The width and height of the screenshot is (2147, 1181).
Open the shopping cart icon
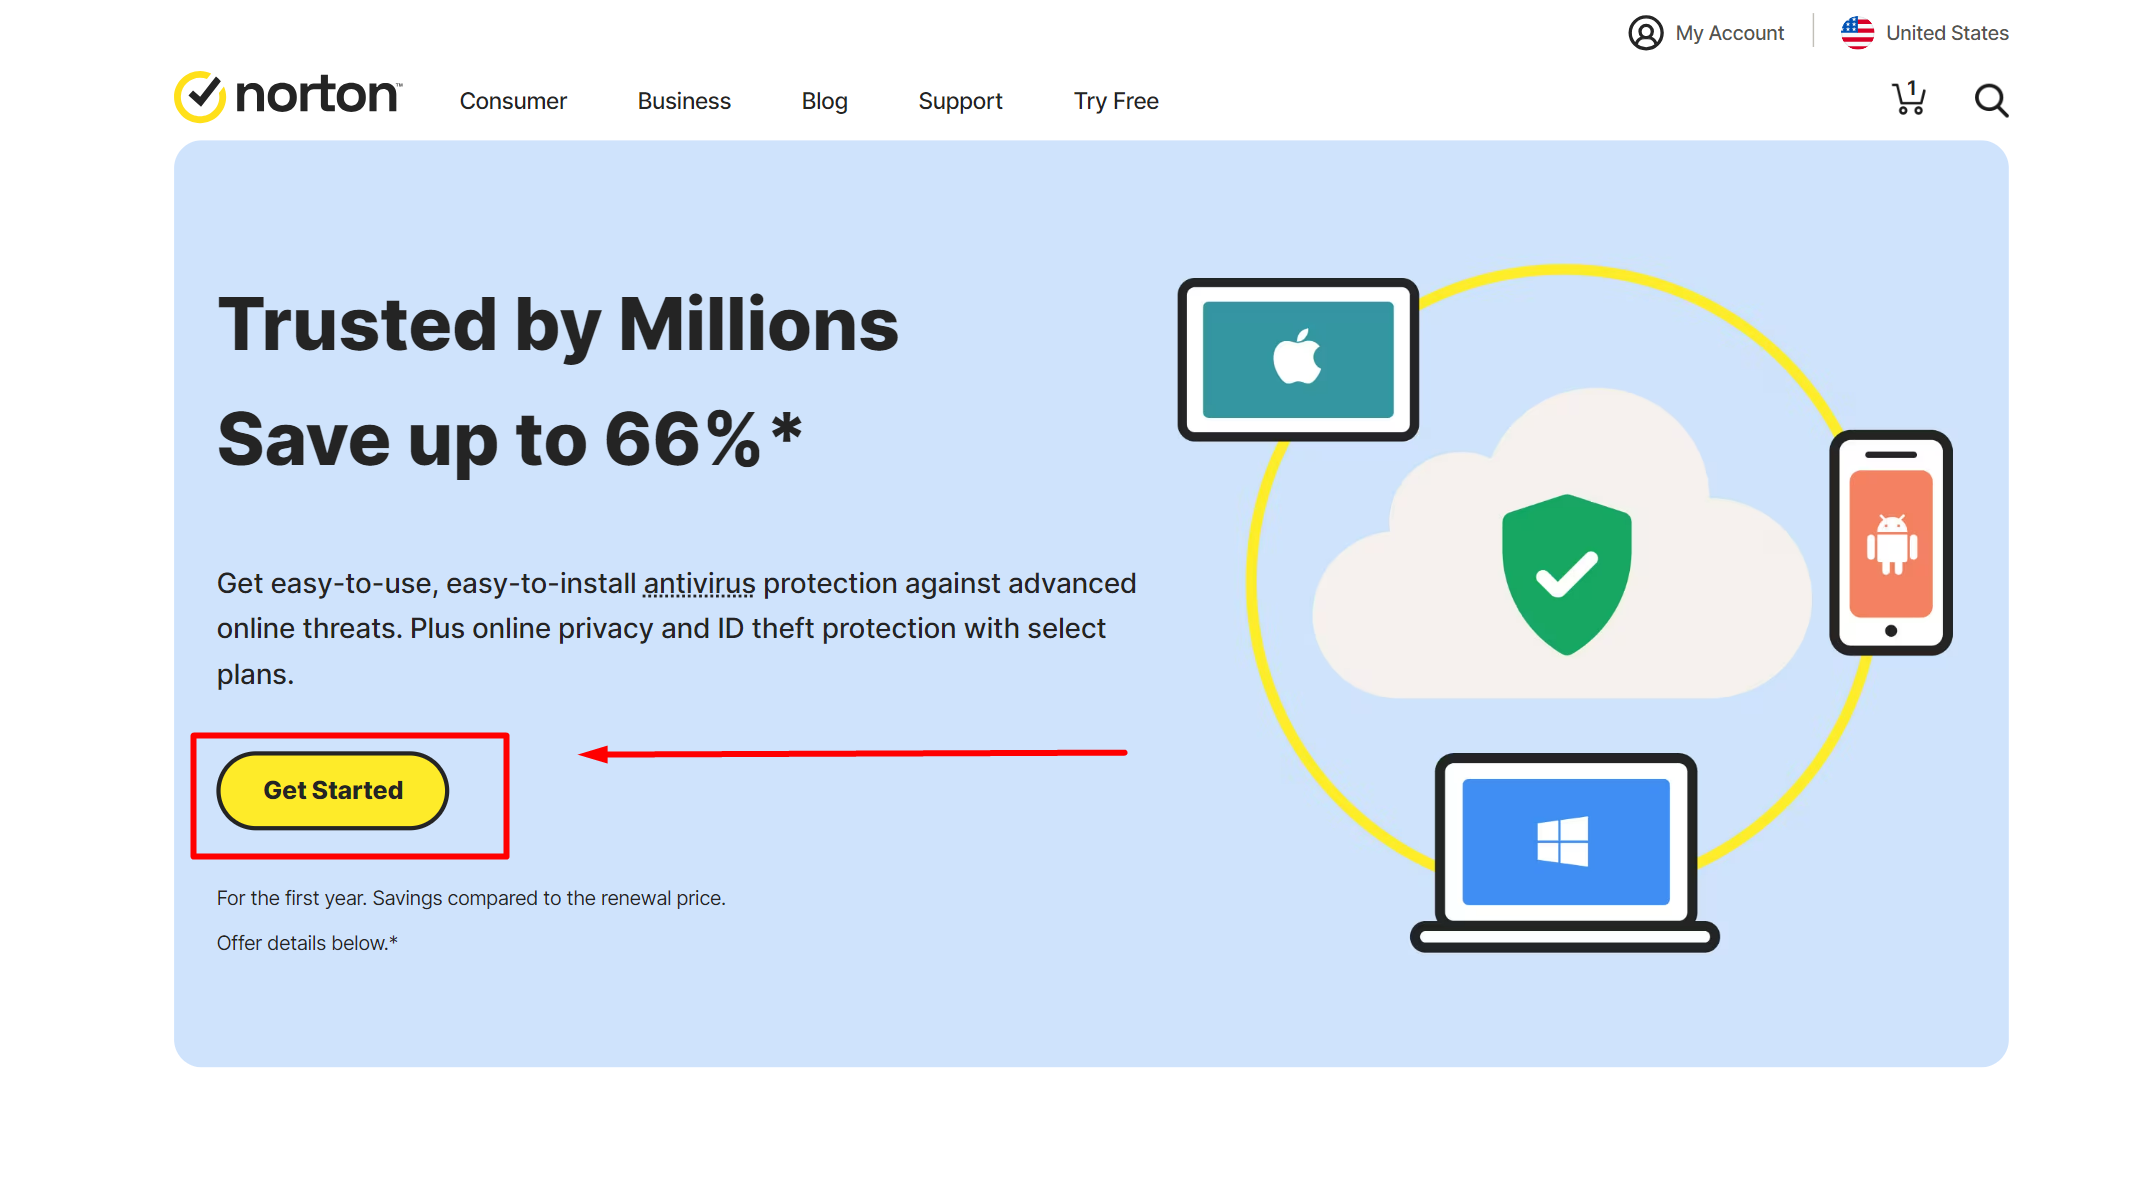click(x=1908, y=99)
